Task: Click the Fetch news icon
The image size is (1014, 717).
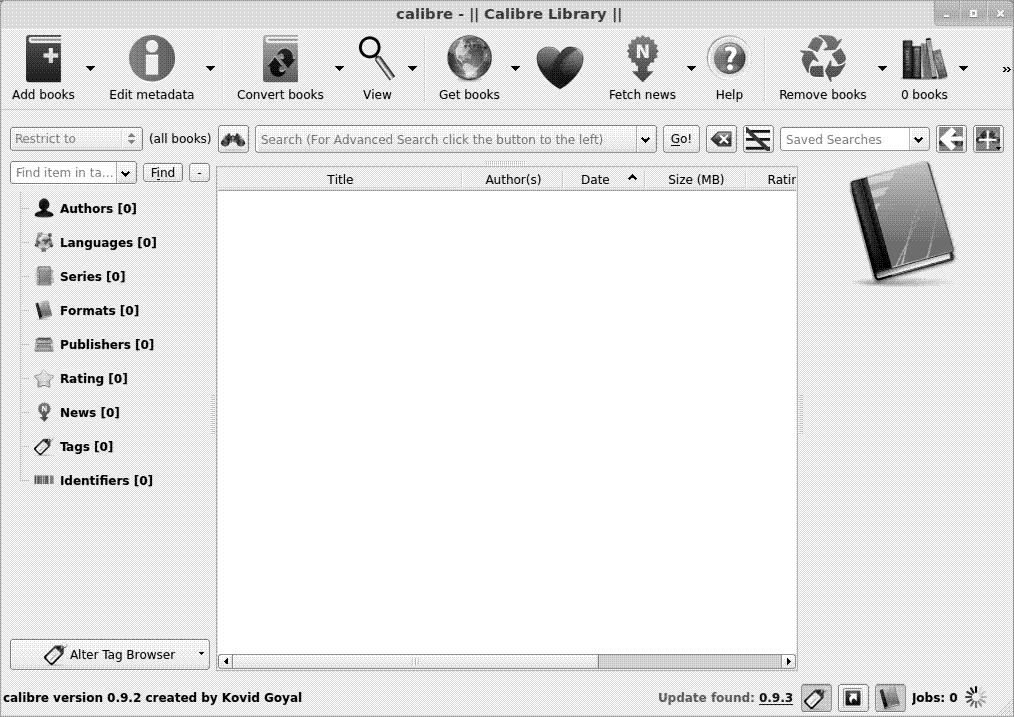Action: 642,59
